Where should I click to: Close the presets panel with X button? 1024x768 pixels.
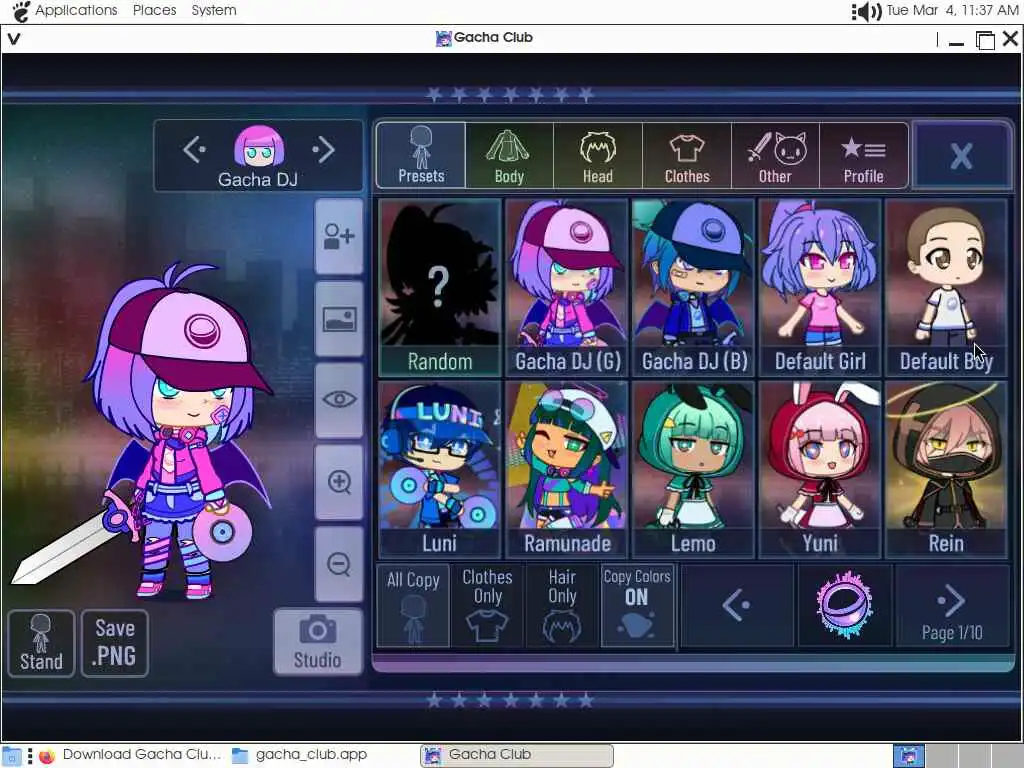point(961,155)
